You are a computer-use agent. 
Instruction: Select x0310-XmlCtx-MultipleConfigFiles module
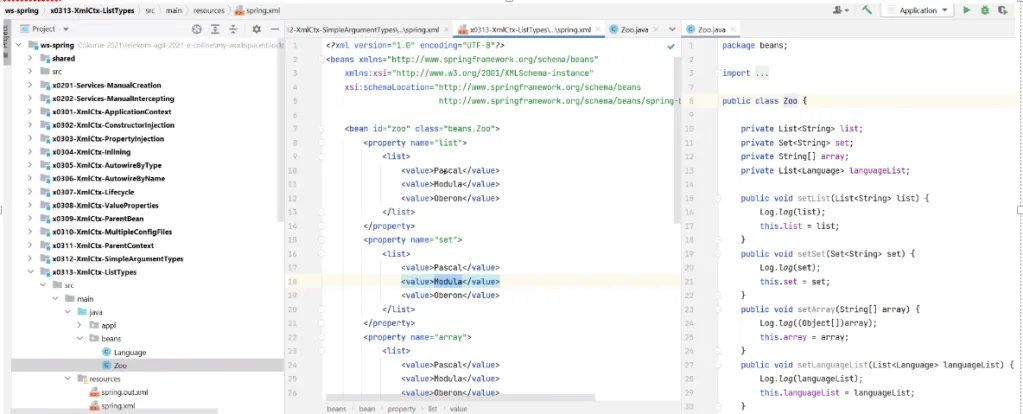click(x=112, y=231)
